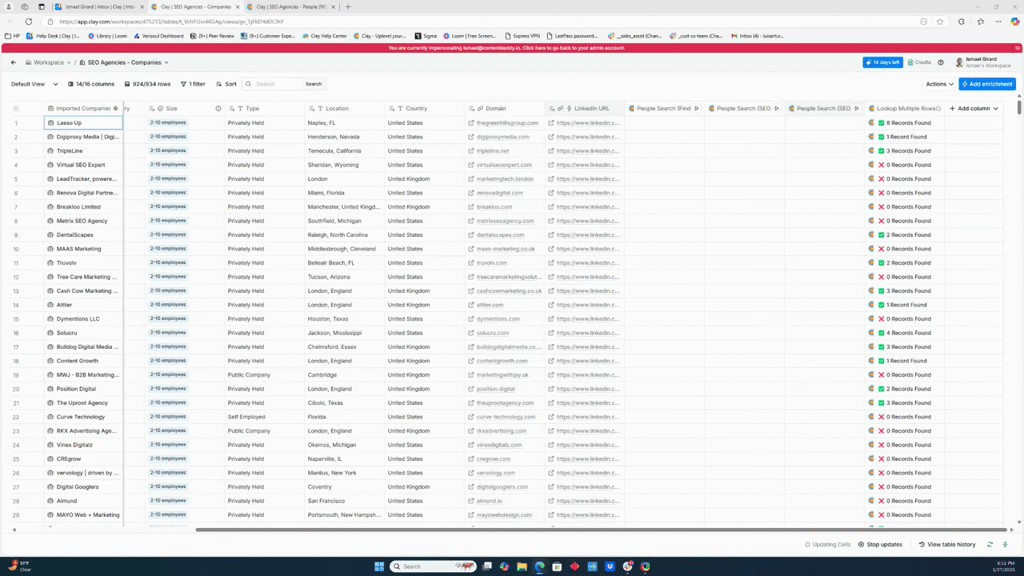
Task: Click the Stop updates button
Action: [x=880, y=544]
